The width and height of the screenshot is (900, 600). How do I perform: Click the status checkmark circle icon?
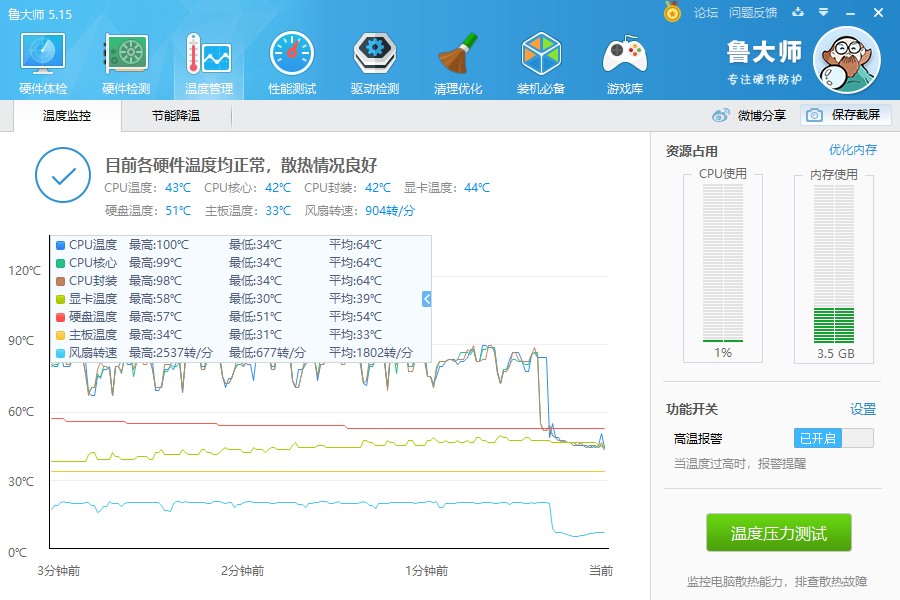63,175
